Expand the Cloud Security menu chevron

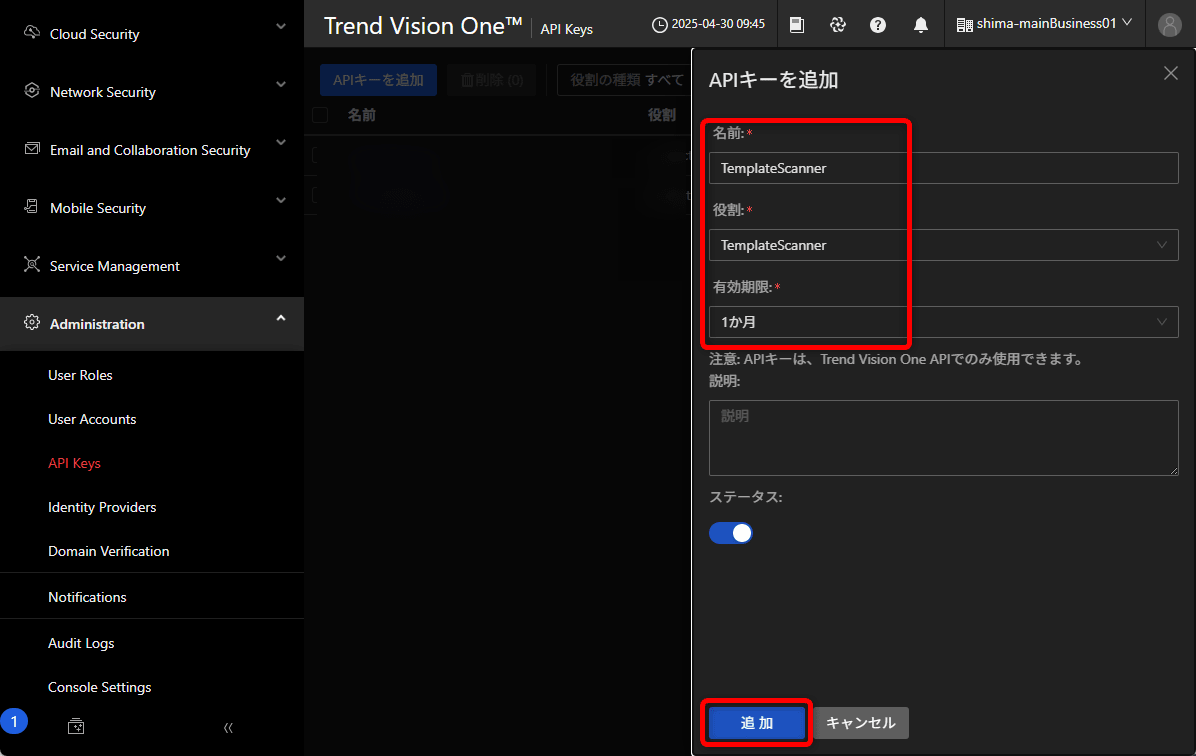click(281, 26)
